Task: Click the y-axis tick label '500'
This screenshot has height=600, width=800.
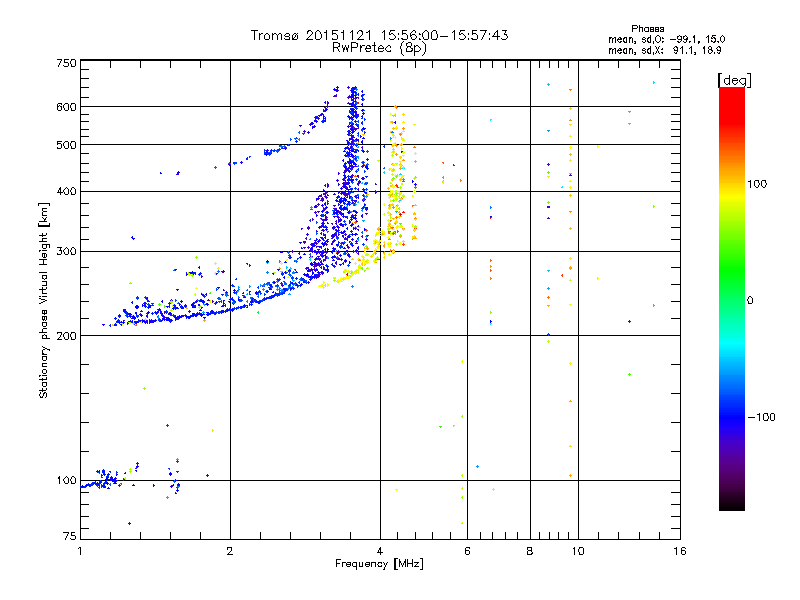Action: point(66,145)
